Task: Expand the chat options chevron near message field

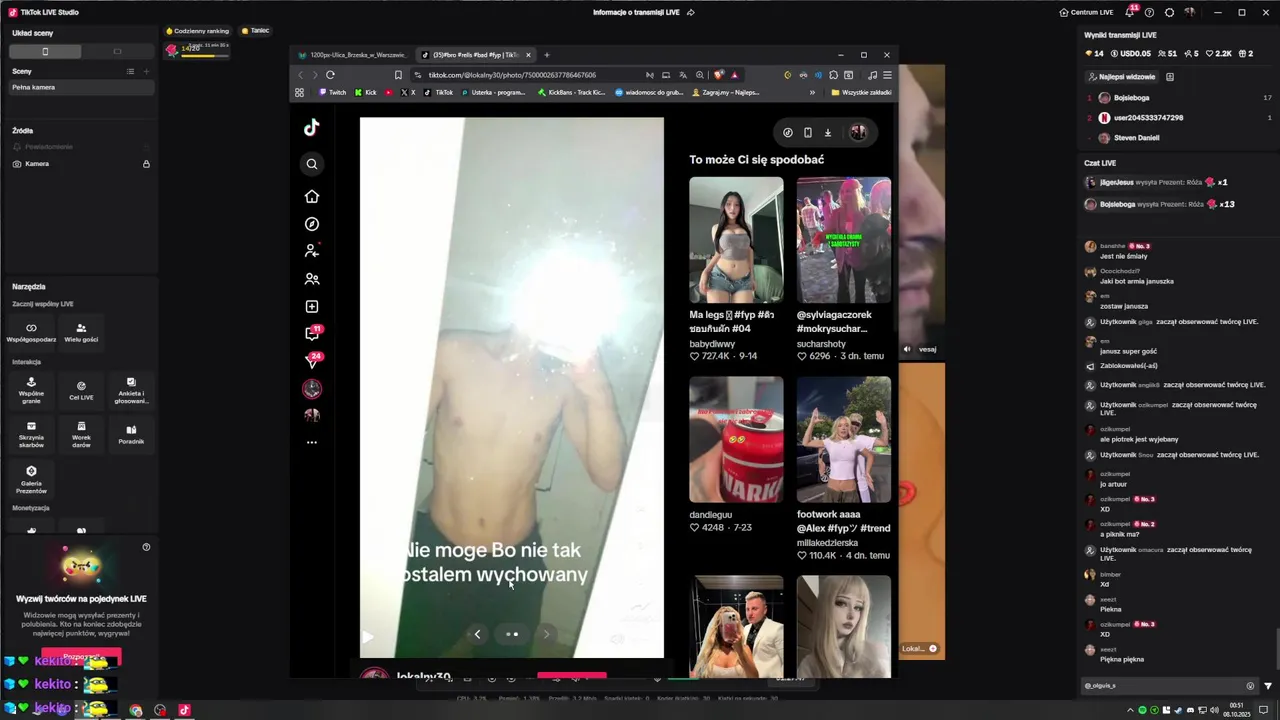Action: [1268, 686]
